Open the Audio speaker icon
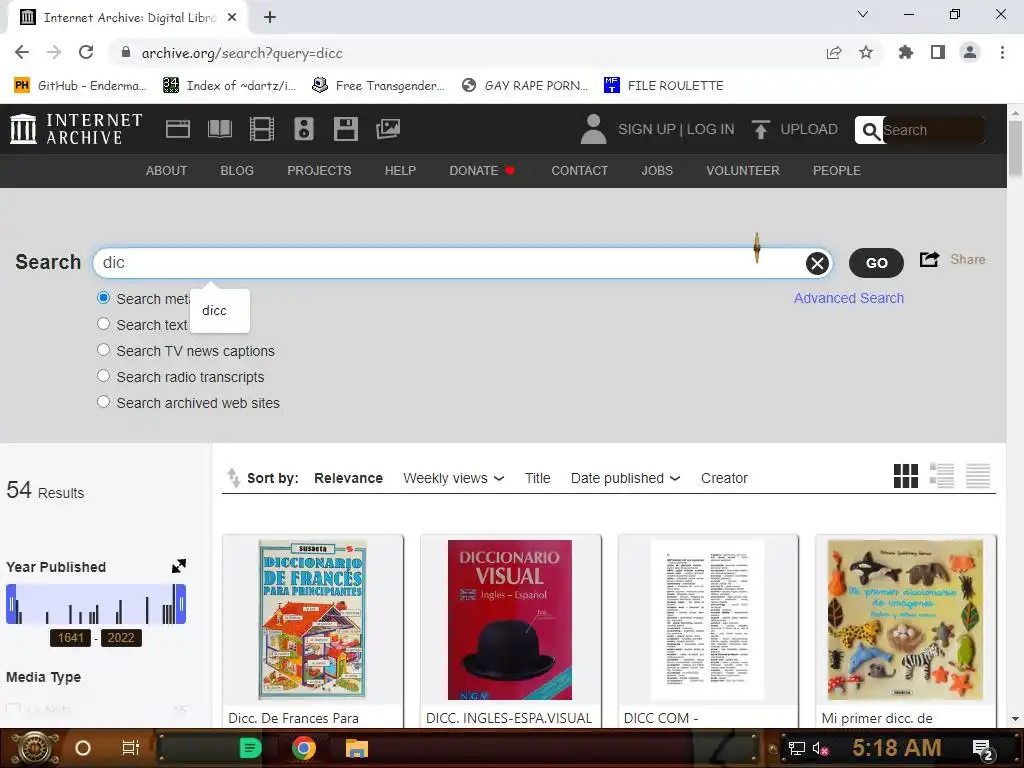The image size is (1024, 768). click(x=304, y=129)
